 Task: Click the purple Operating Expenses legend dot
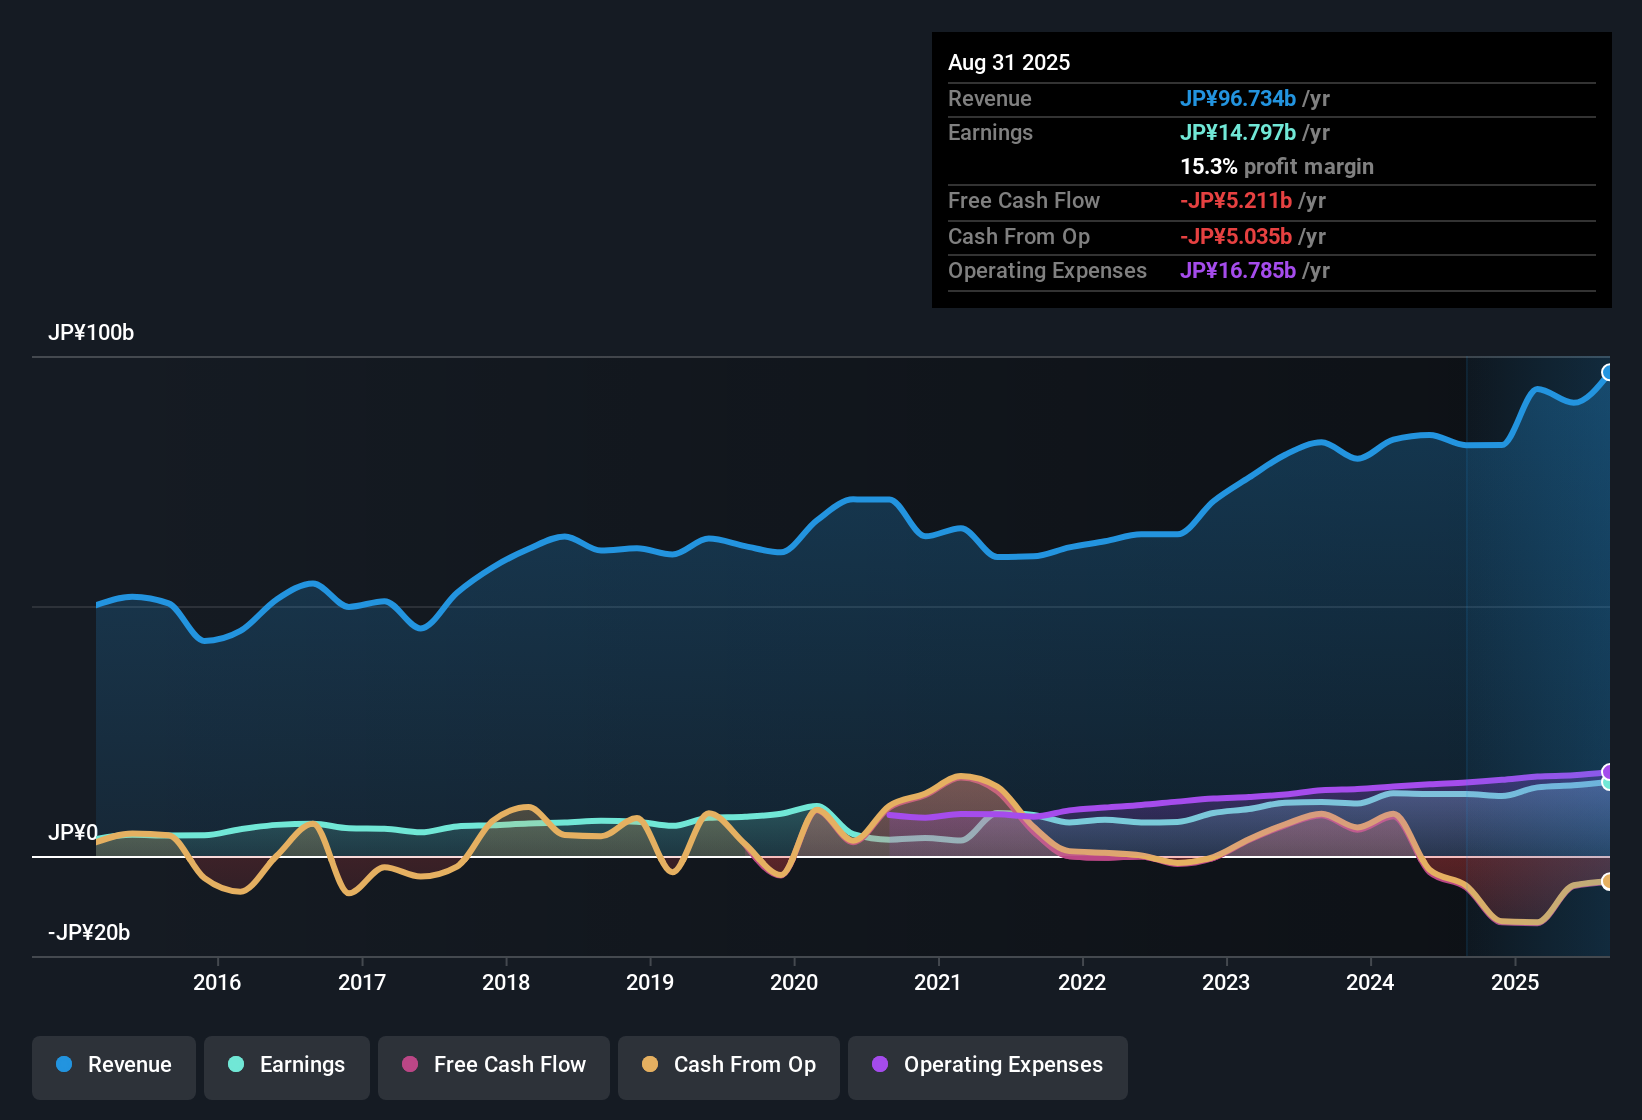click(879, 1065)
